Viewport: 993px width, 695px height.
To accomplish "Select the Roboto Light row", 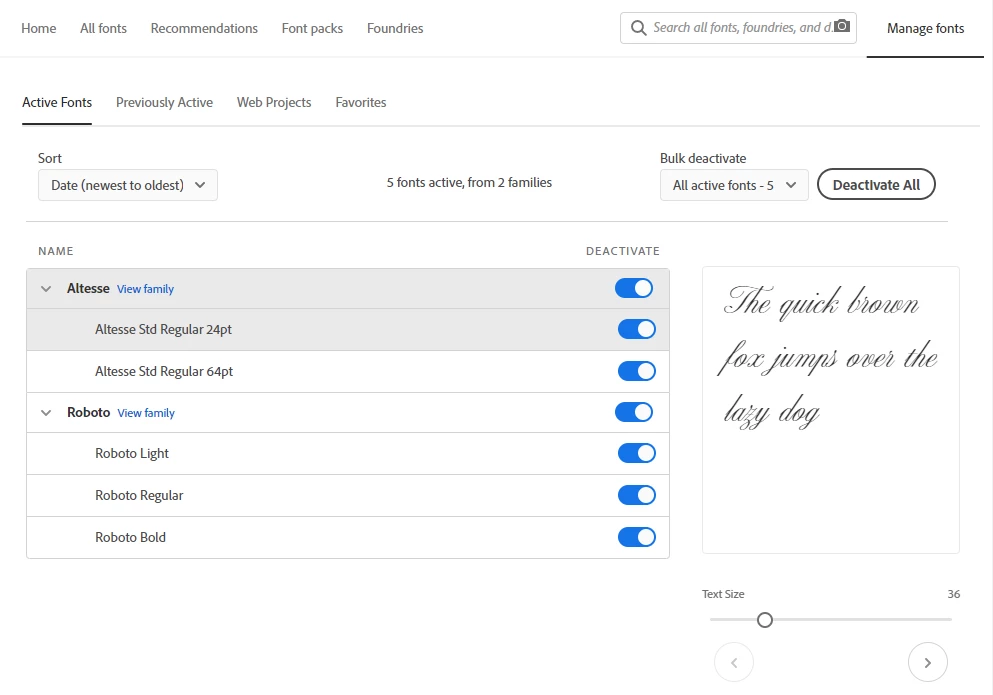I will click(348, 454).
